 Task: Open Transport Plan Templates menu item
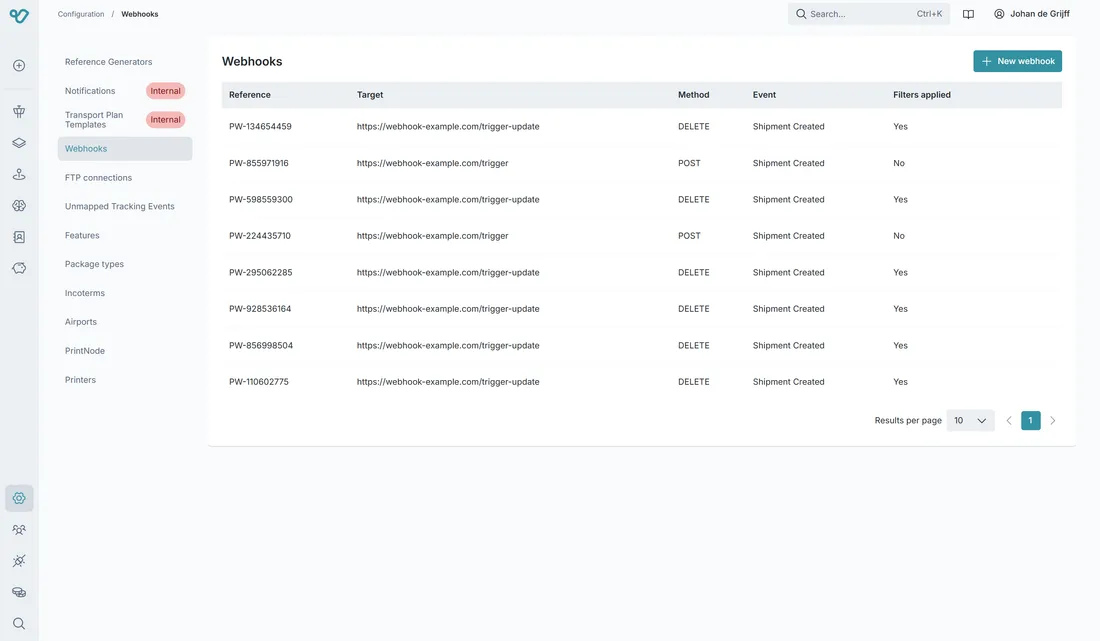(125, 120)
